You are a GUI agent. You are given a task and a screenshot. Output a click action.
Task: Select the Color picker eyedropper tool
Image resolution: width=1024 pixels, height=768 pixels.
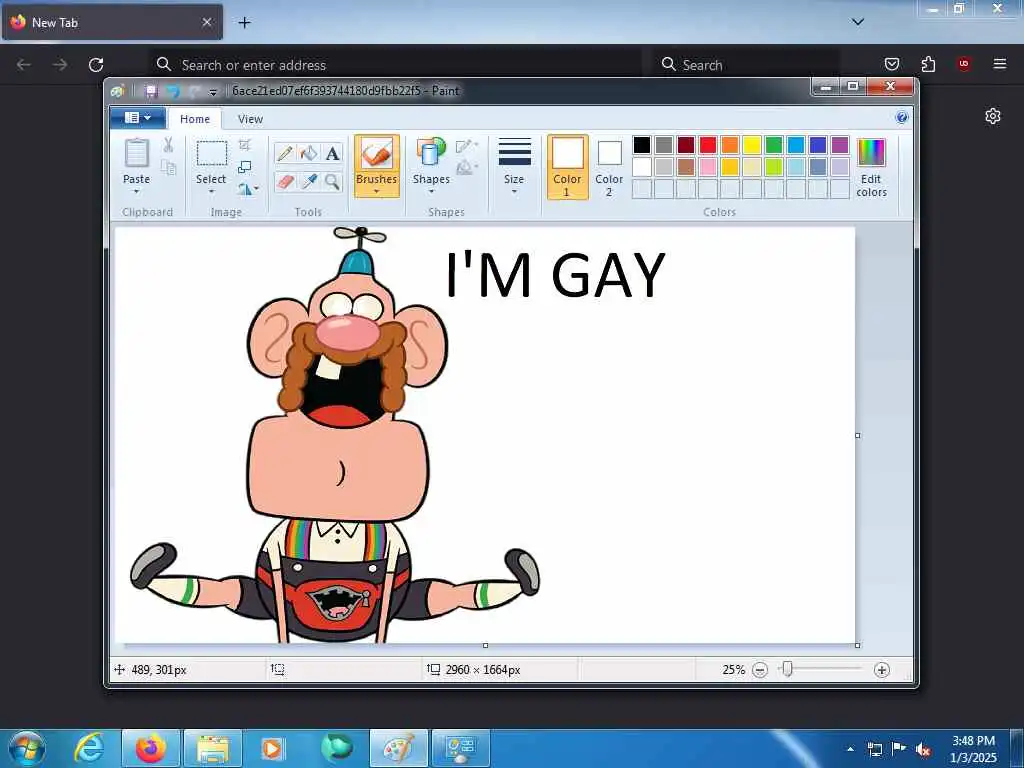[308, 182]
